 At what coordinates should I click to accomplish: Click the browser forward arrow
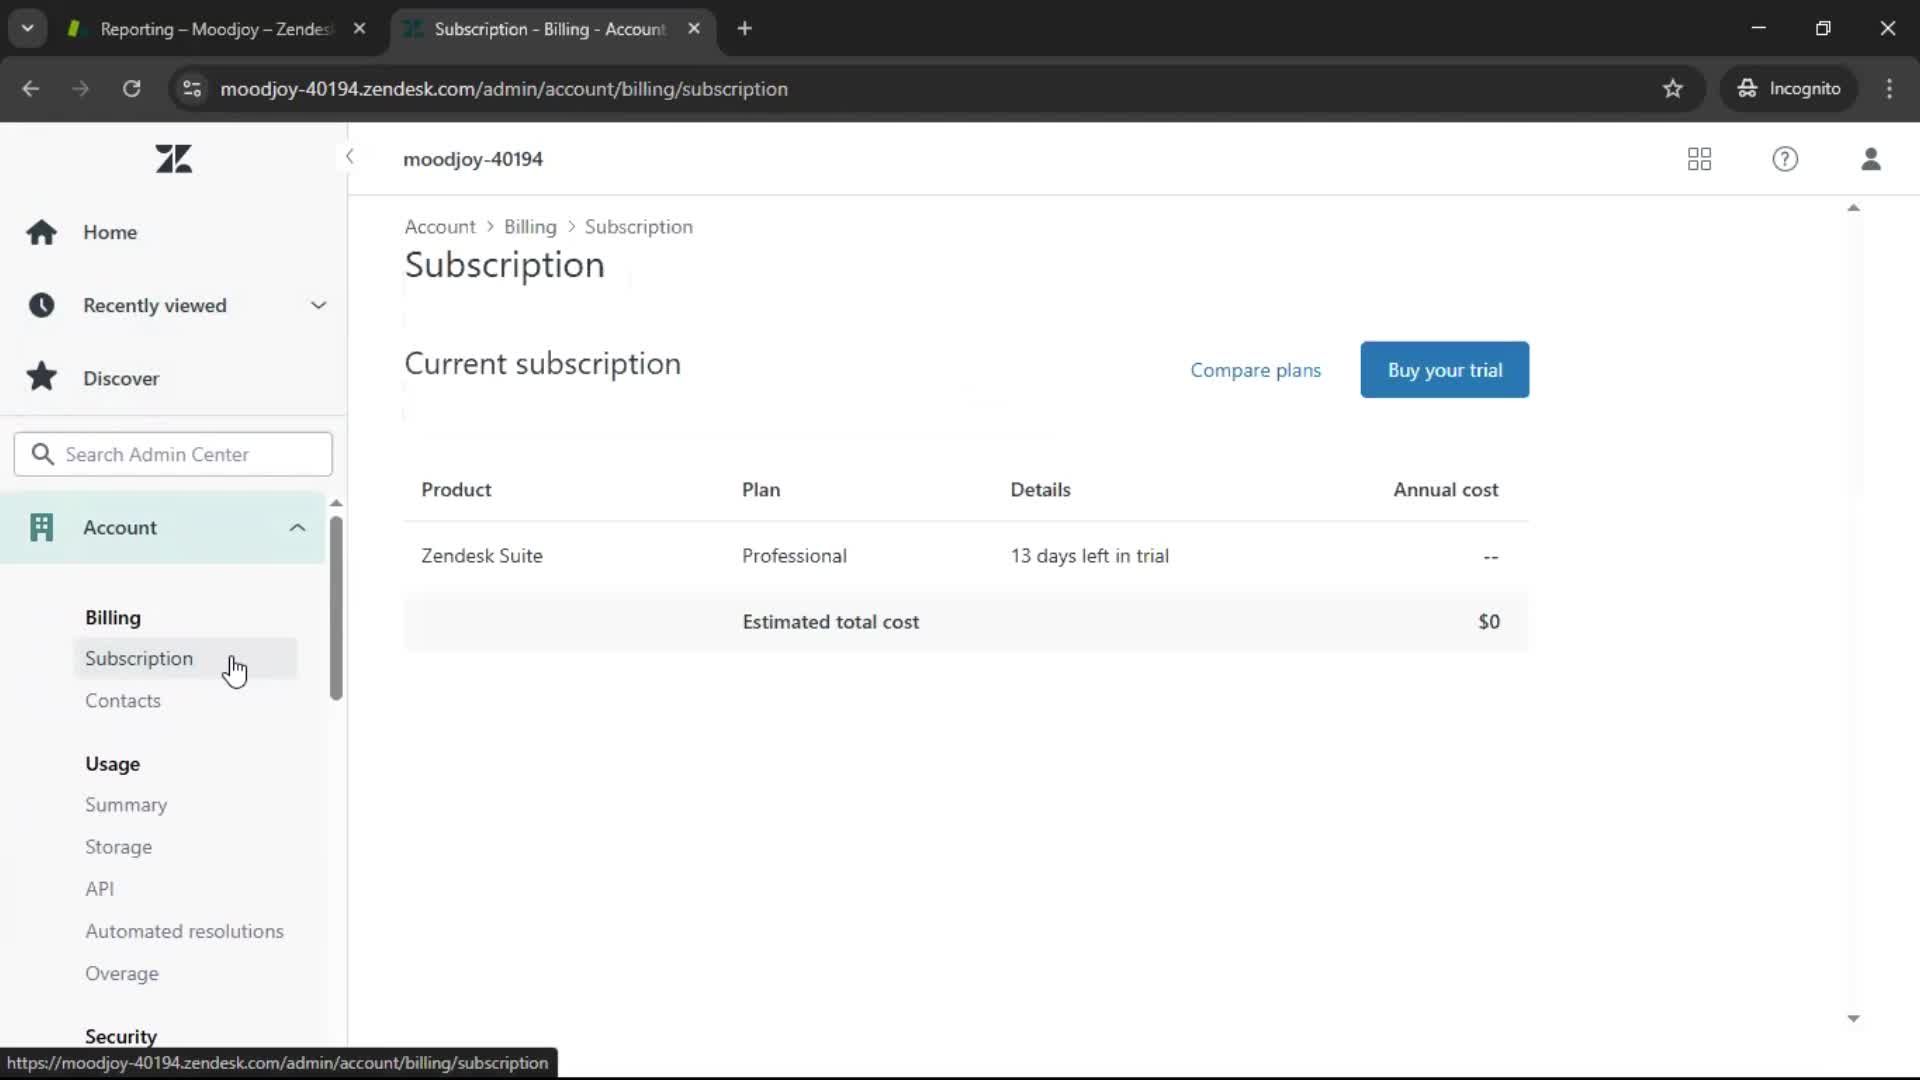click(81, 89)
